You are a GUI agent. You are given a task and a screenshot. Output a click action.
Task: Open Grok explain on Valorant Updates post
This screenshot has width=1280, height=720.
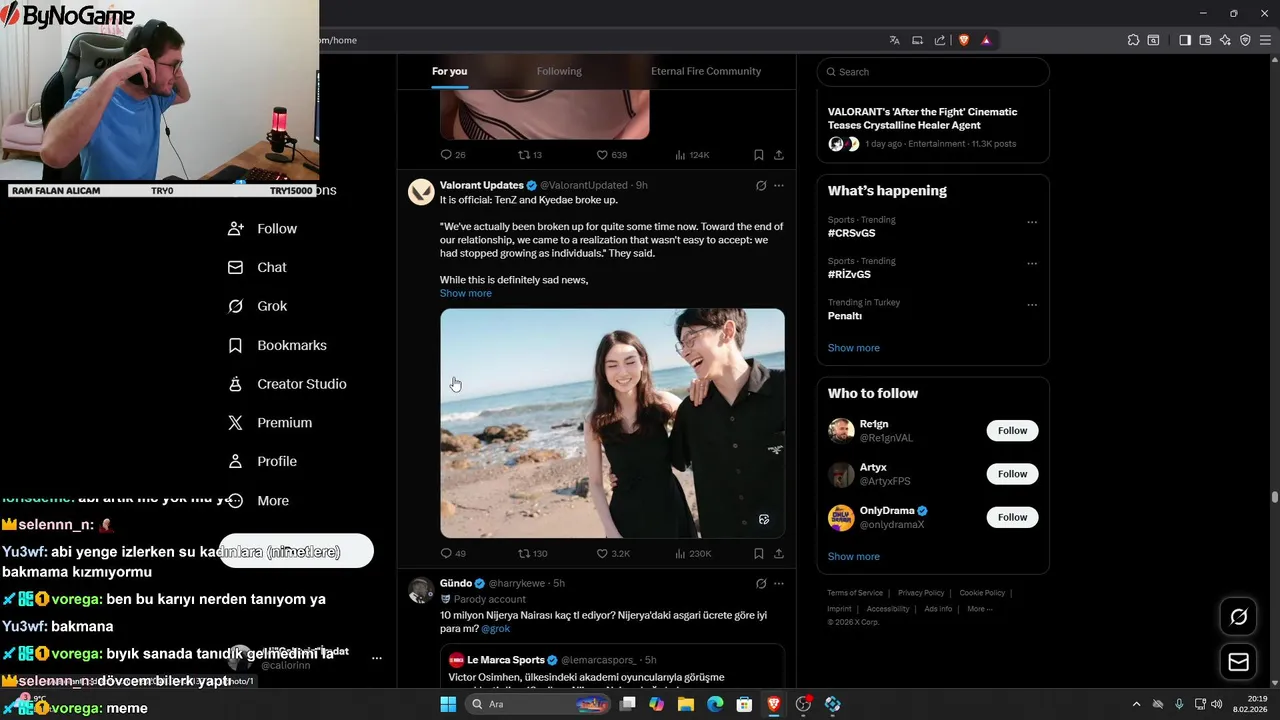coord(761,185)
